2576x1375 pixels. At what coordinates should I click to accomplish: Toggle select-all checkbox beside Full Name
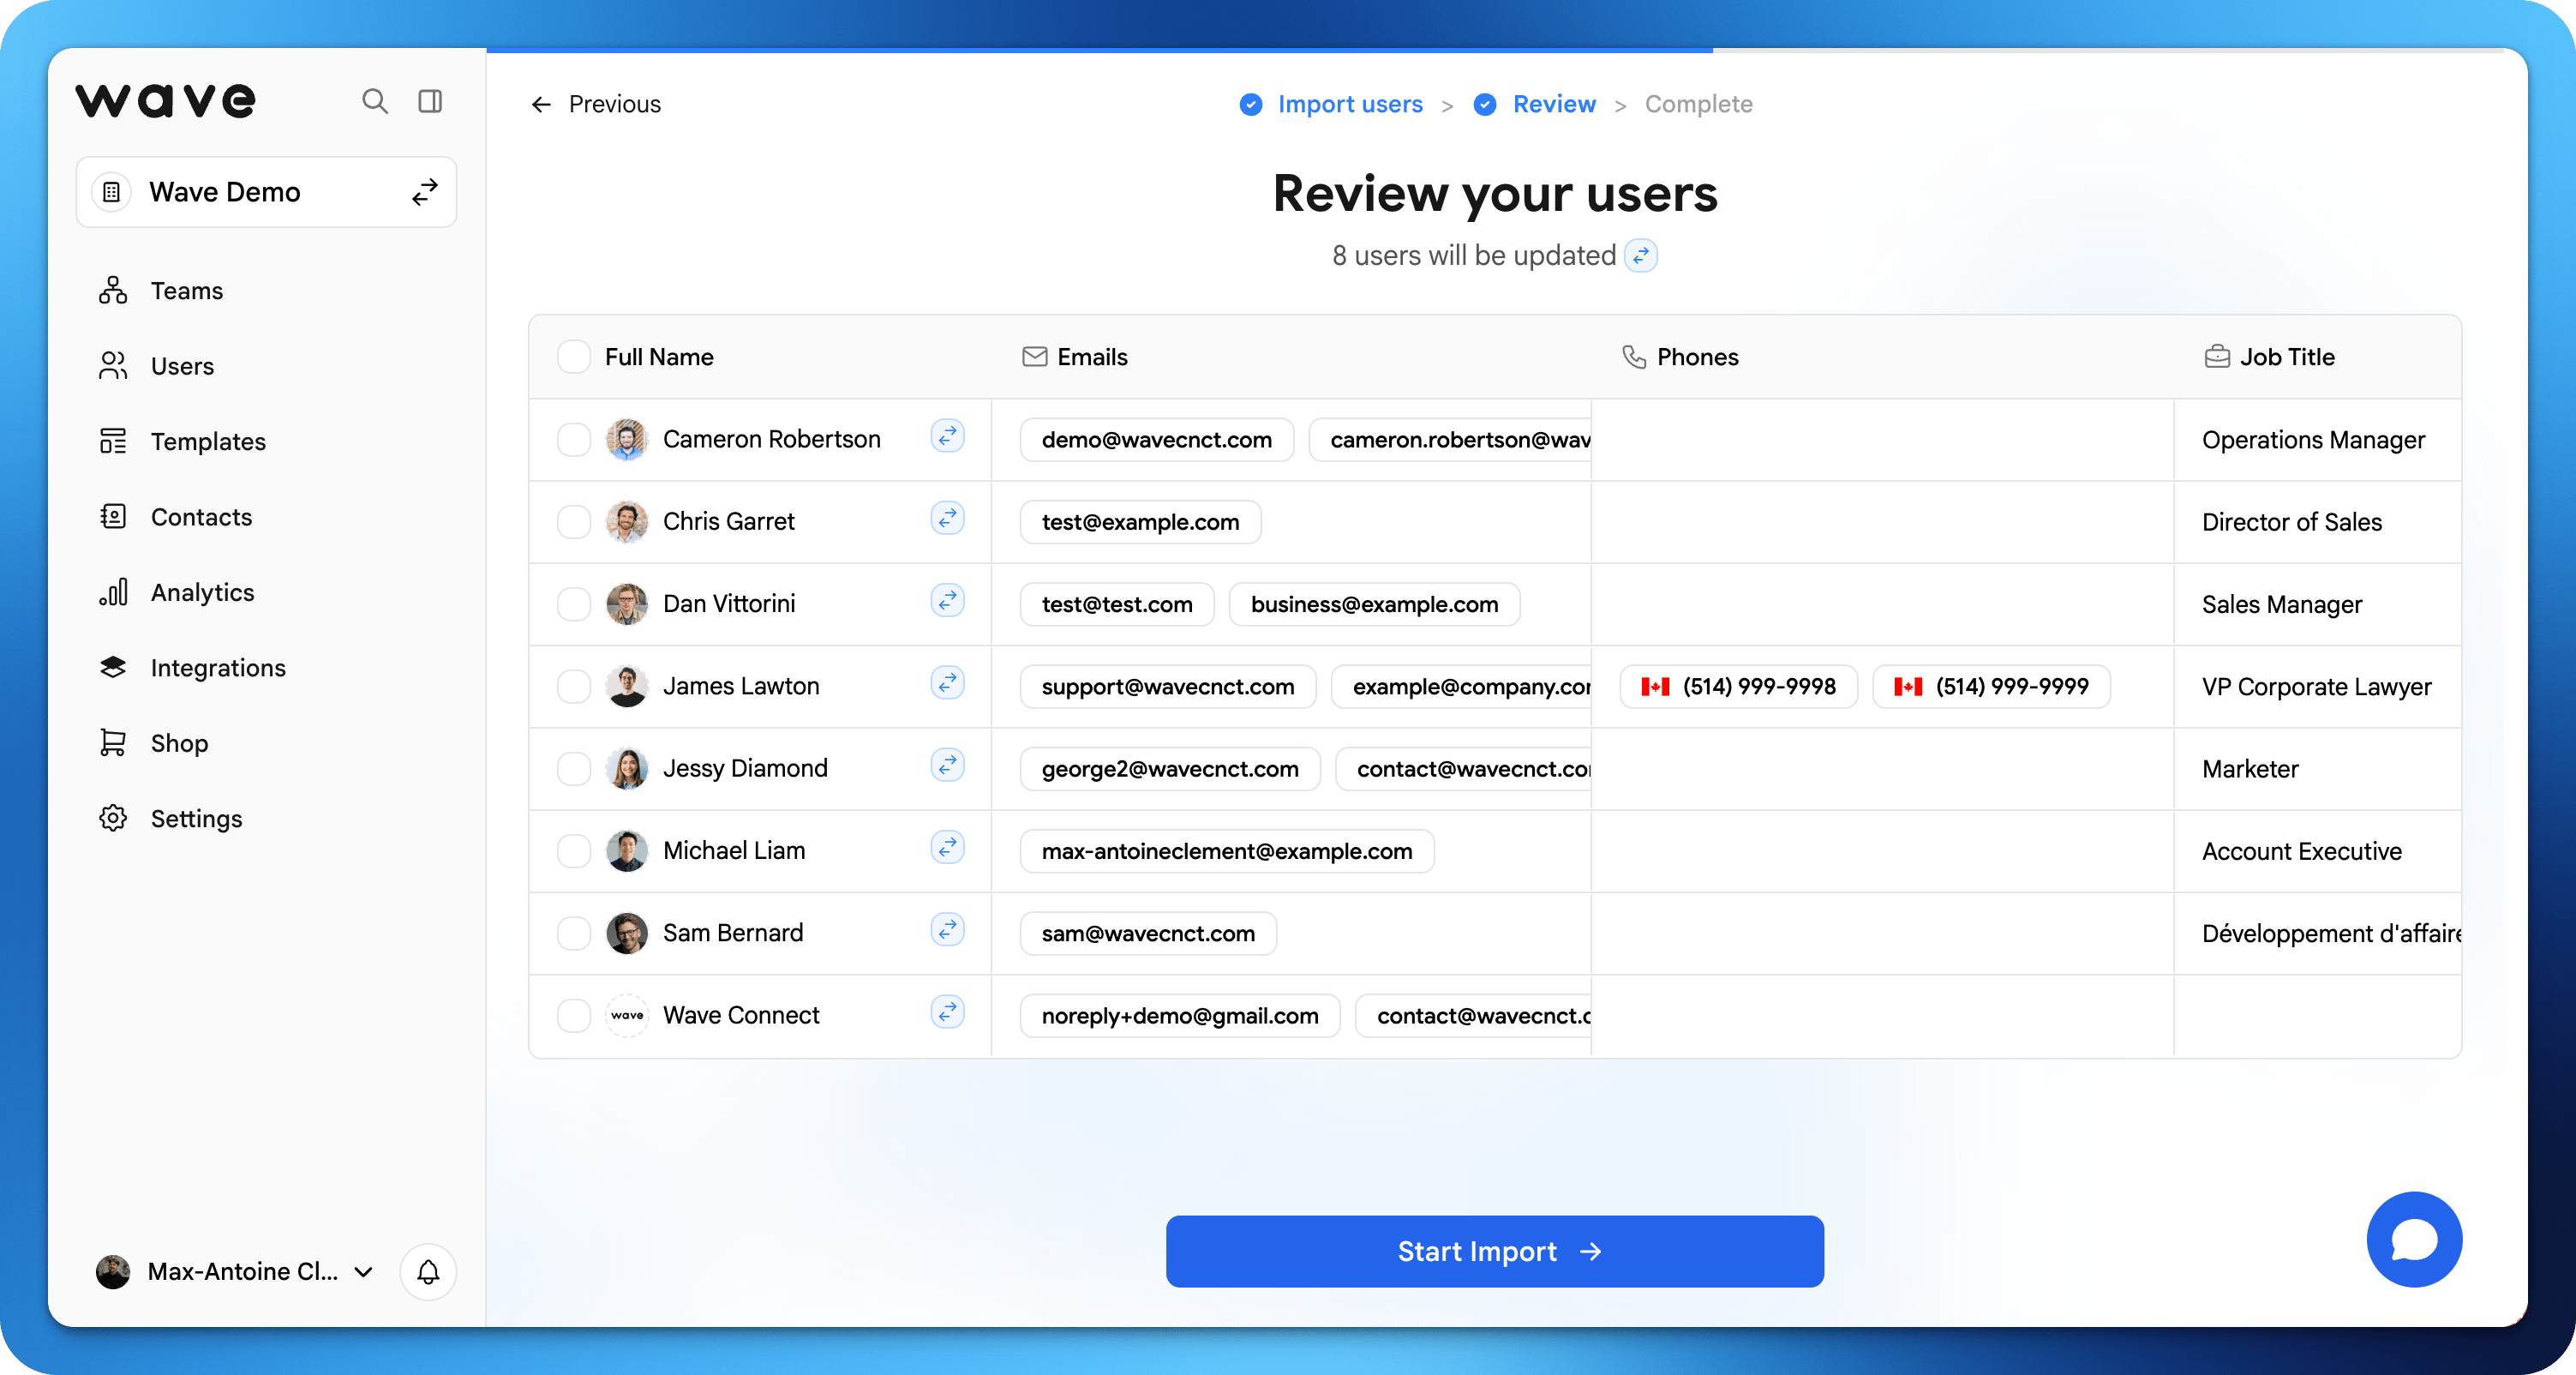pos(574,357)
